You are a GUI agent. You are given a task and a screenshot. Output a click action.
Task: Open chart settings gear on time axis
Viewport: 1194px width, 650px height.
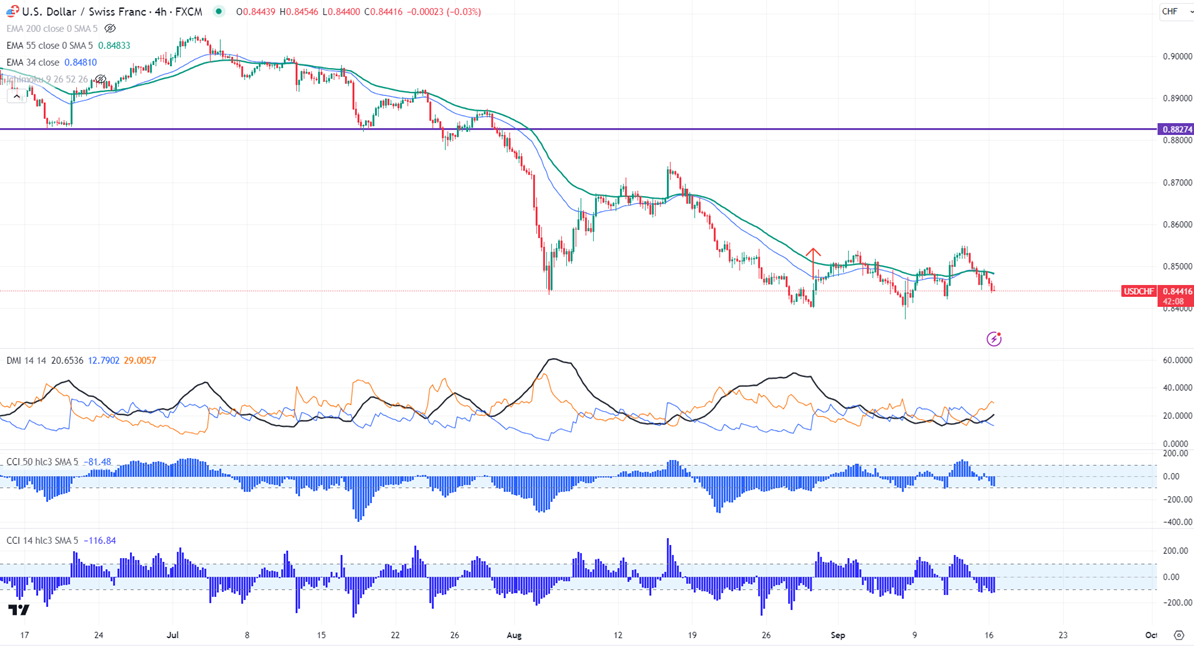1179,635
